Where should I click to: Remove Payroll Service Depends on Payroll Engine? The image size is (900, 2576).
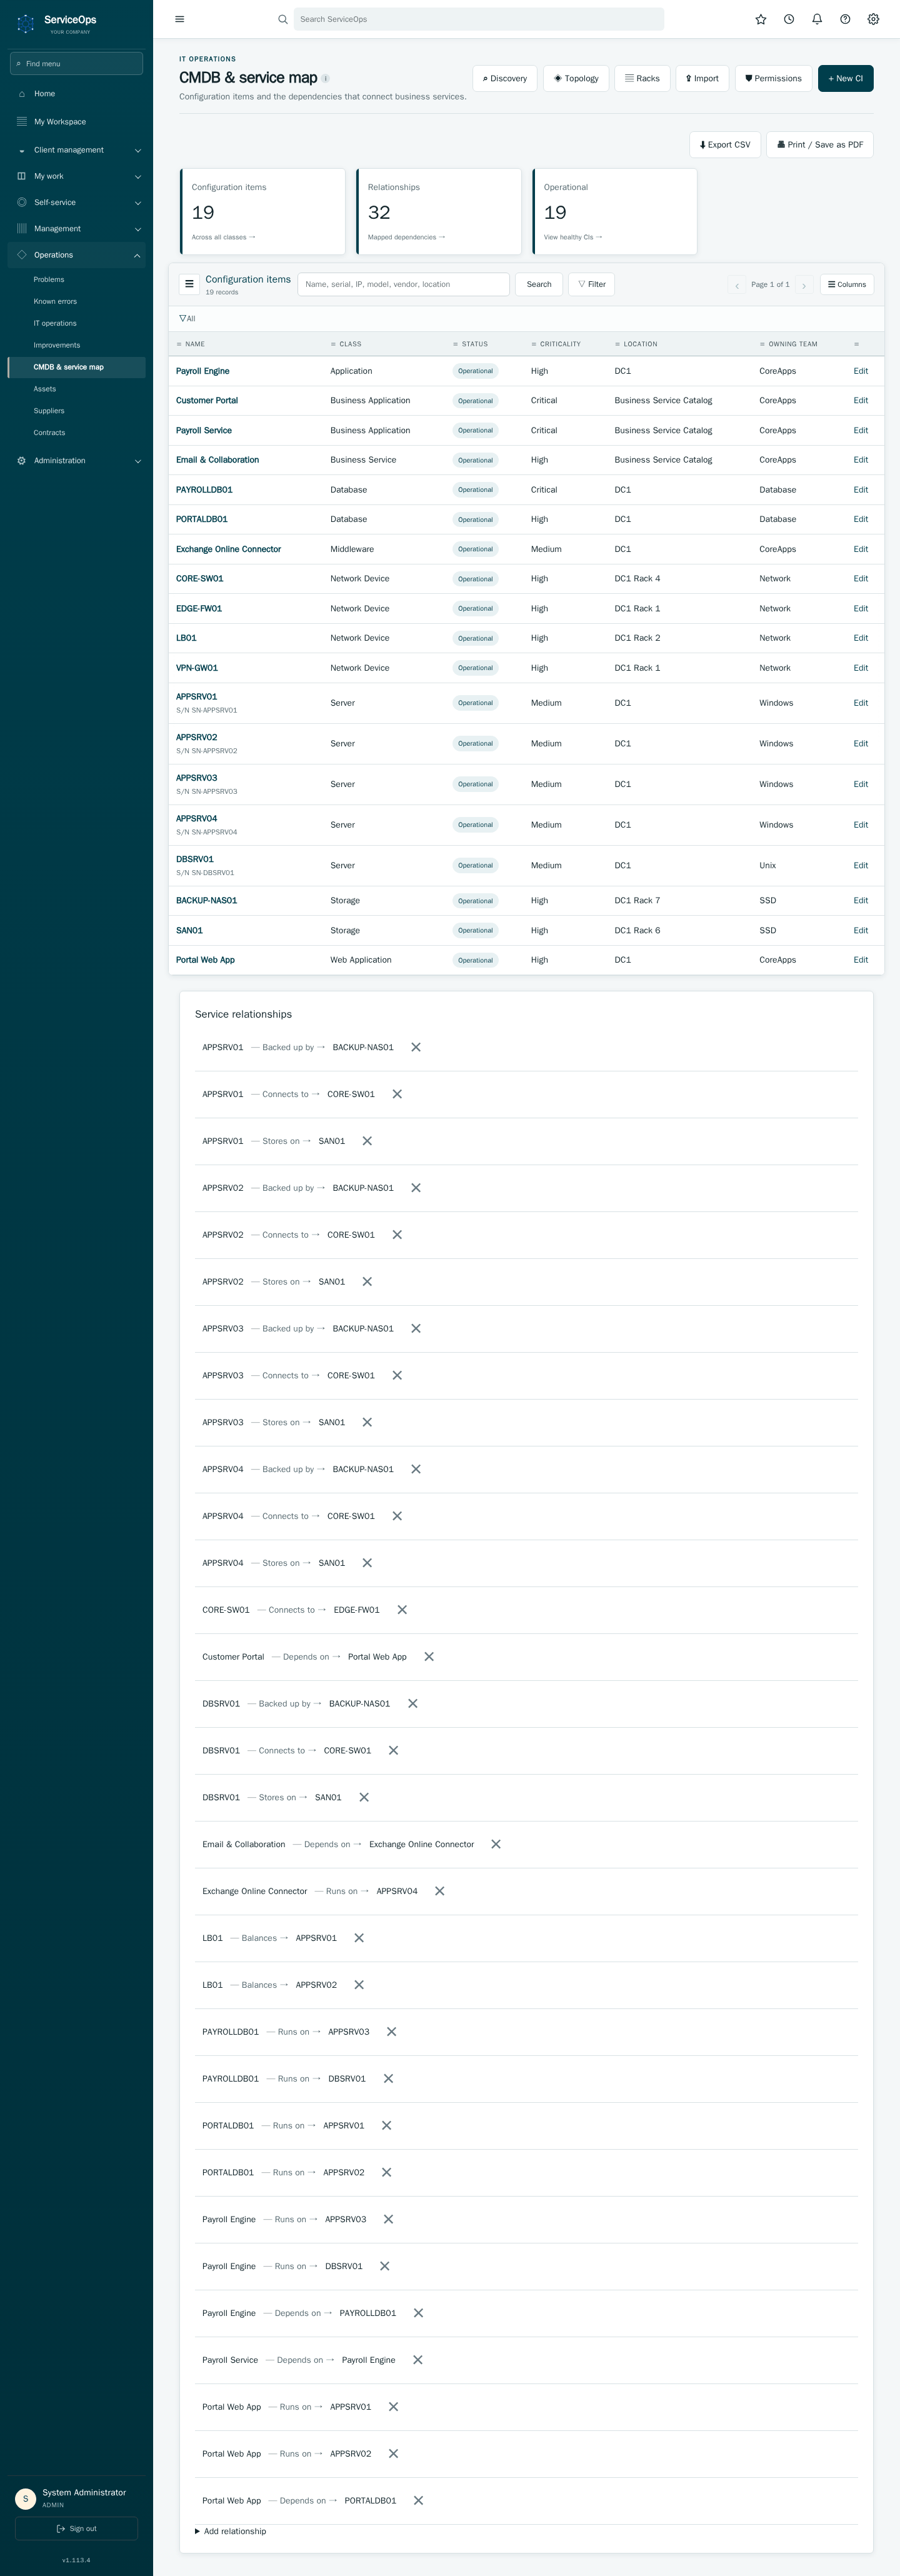point(418,2360)
